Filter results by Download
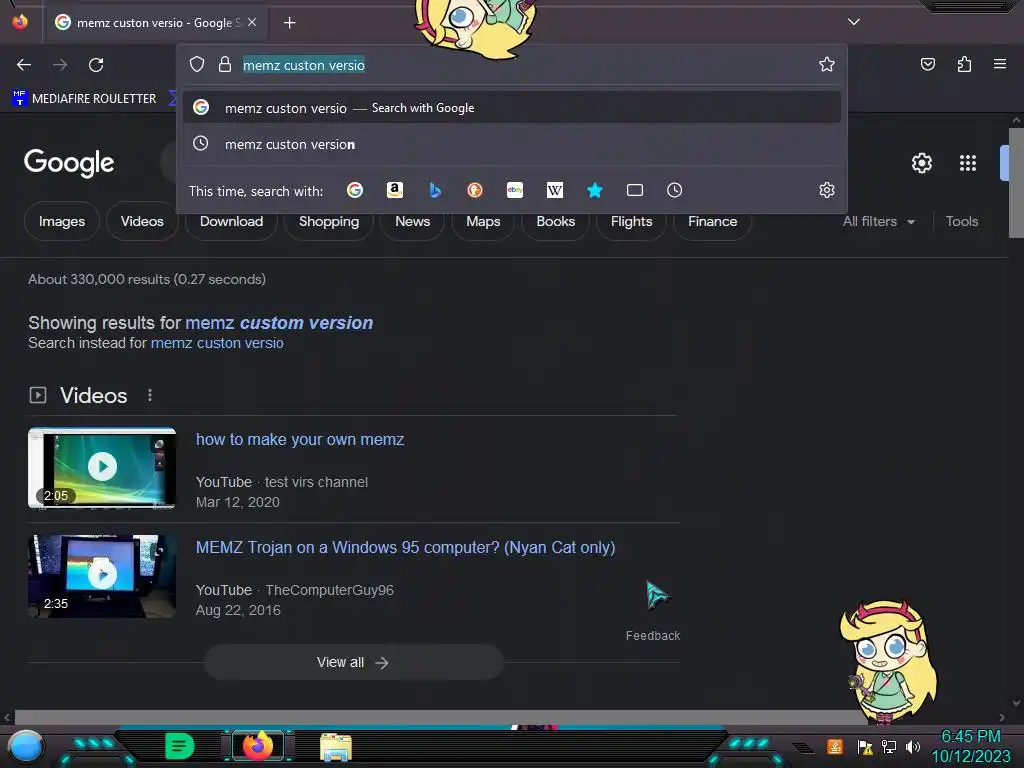Screen dimensions: 1024x768 231,221
